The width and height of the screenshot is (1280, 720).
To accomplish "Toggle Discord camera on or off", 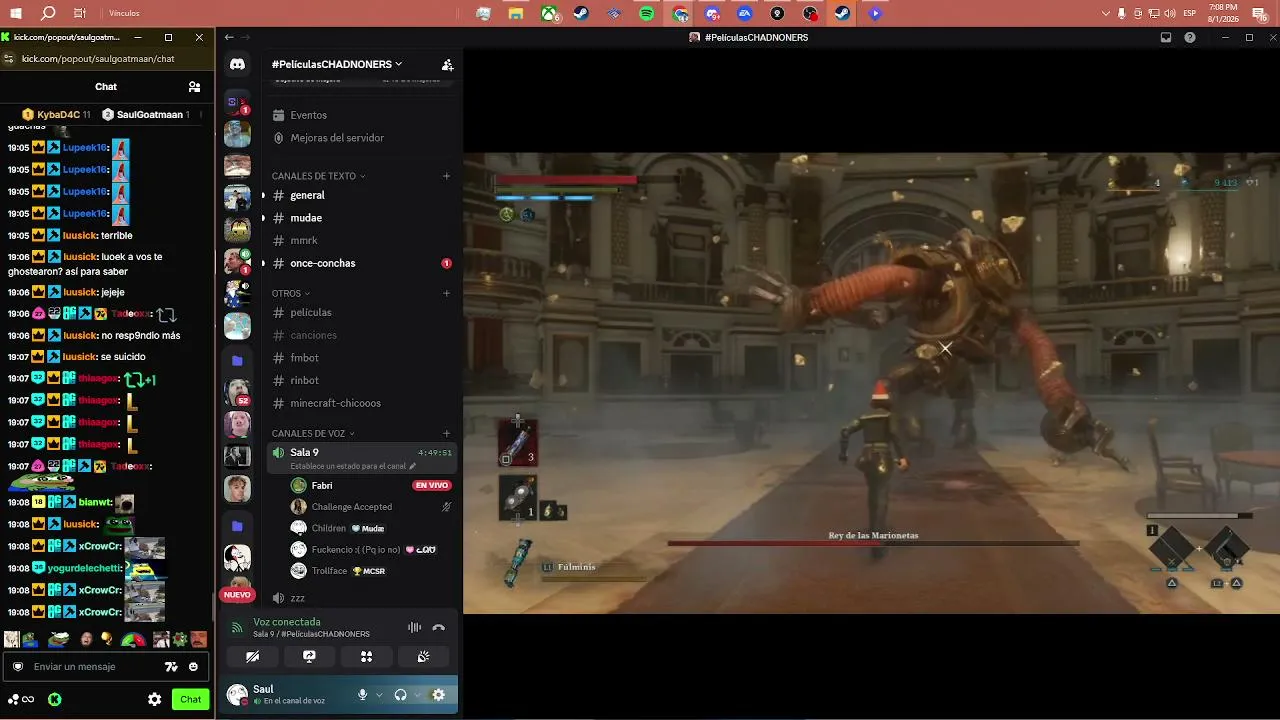I will [x=252, y=657].
